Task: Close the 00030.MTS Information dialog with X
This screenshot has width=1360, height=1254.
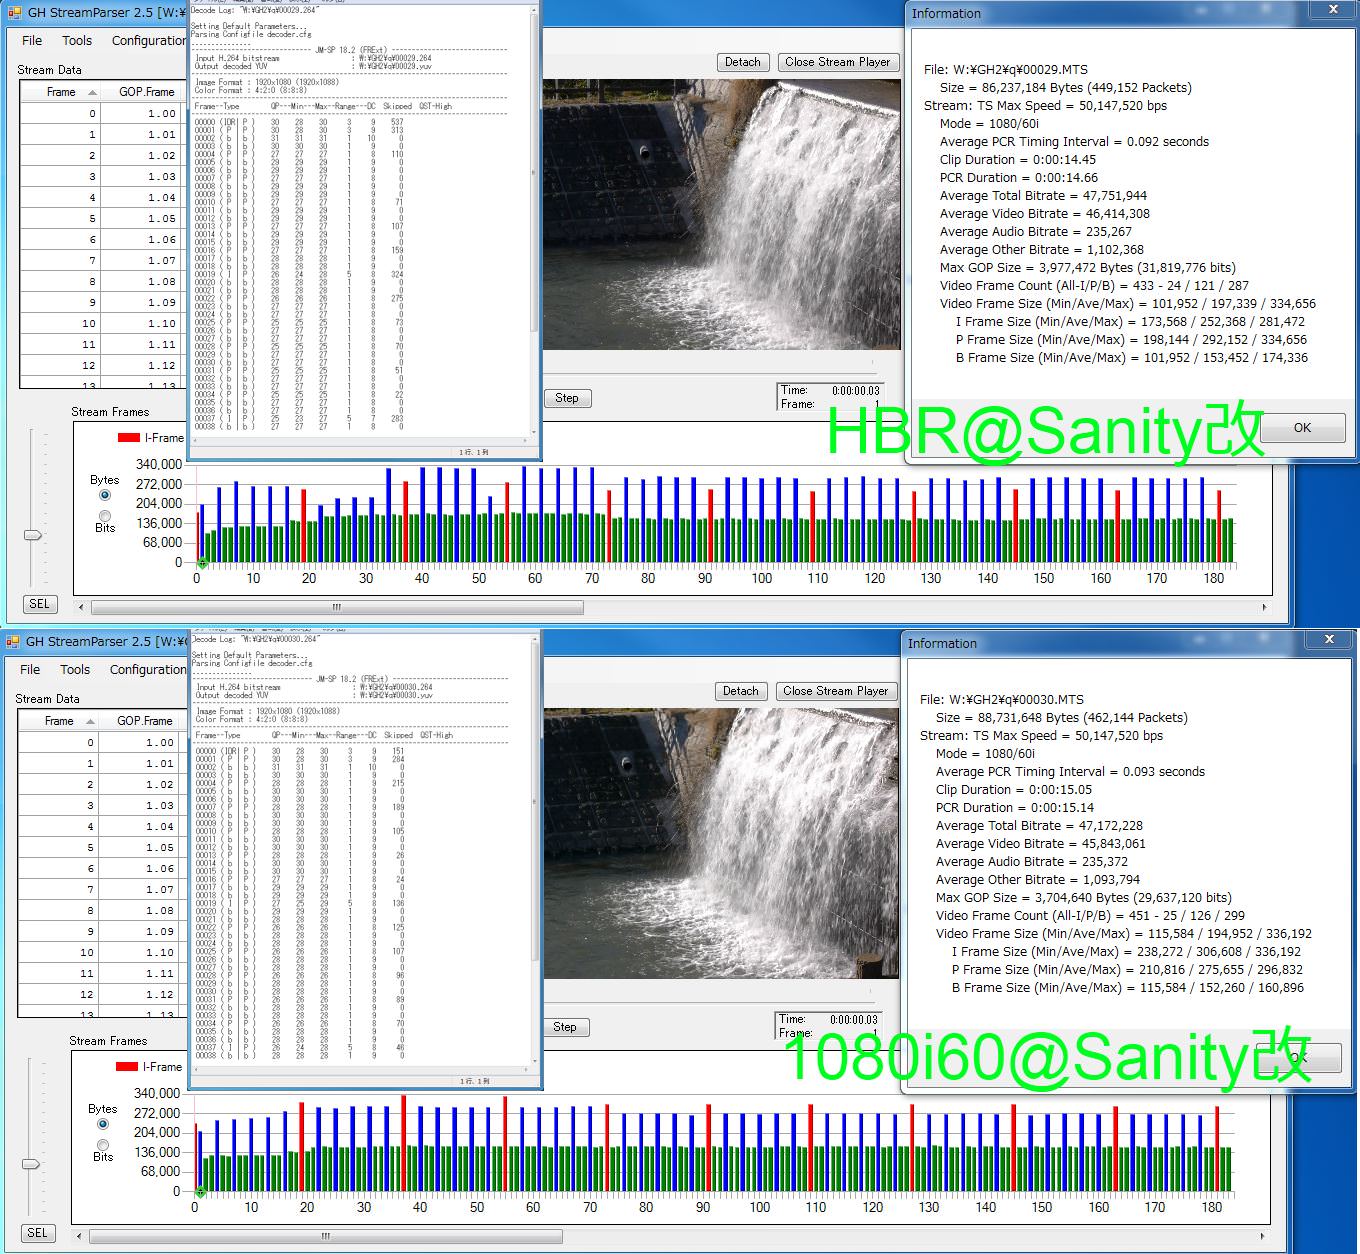Action: 1329,639
